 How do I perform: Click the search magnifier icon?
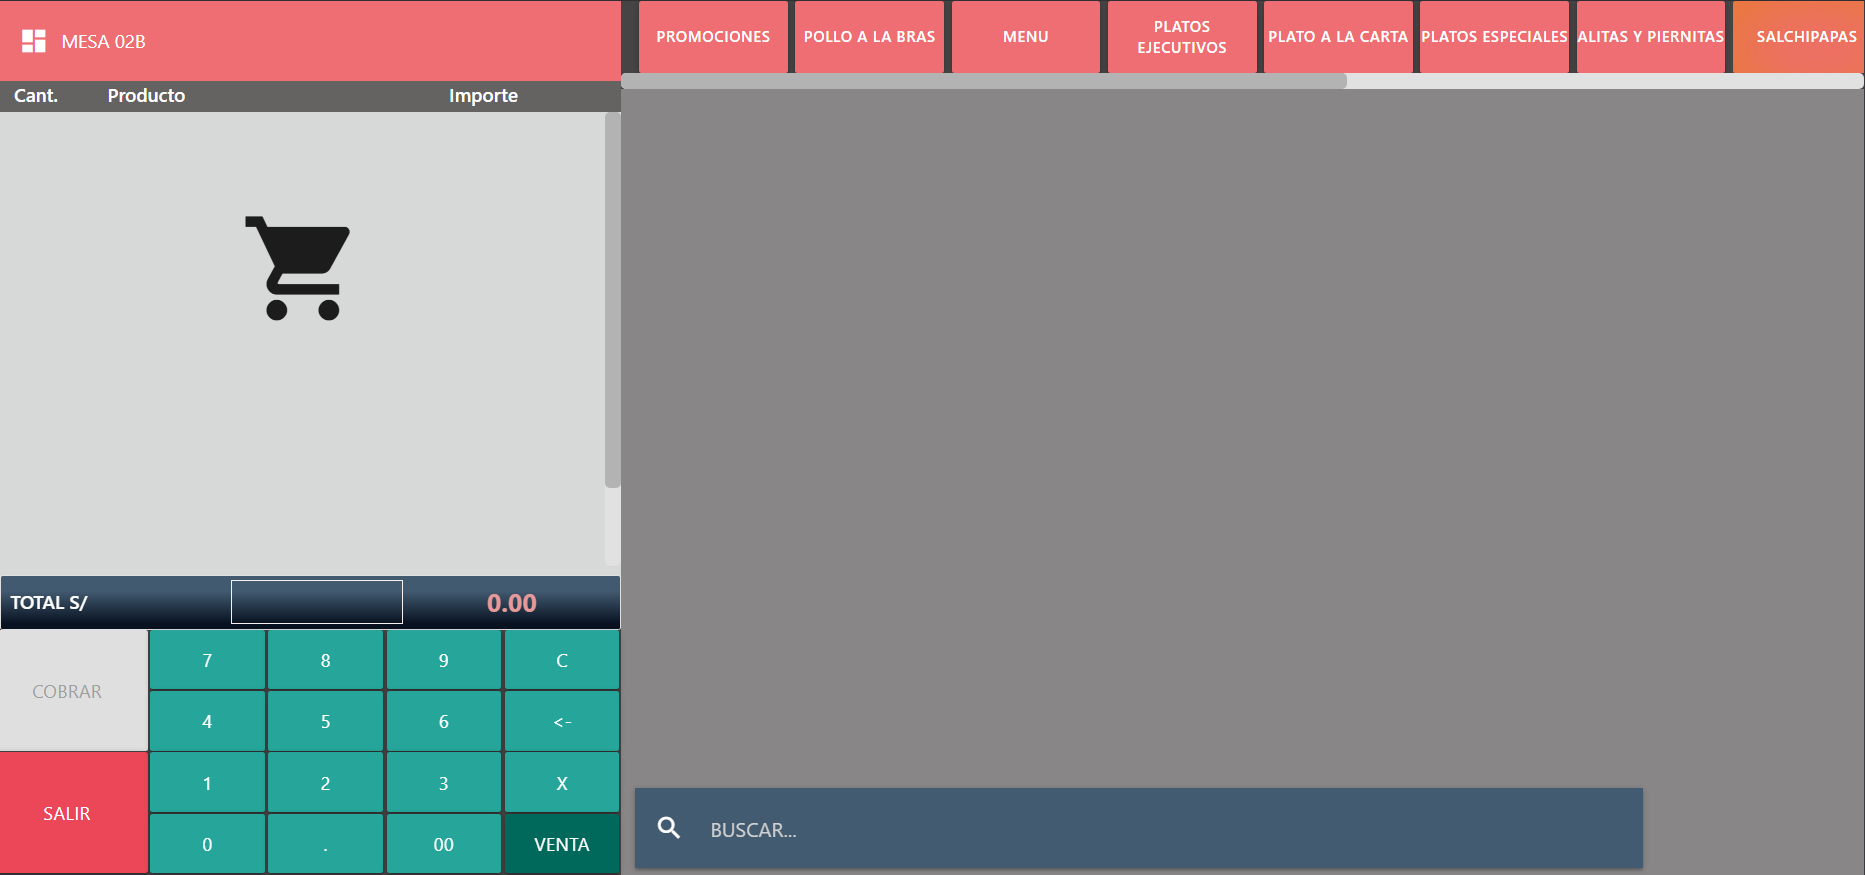(669, 828)
